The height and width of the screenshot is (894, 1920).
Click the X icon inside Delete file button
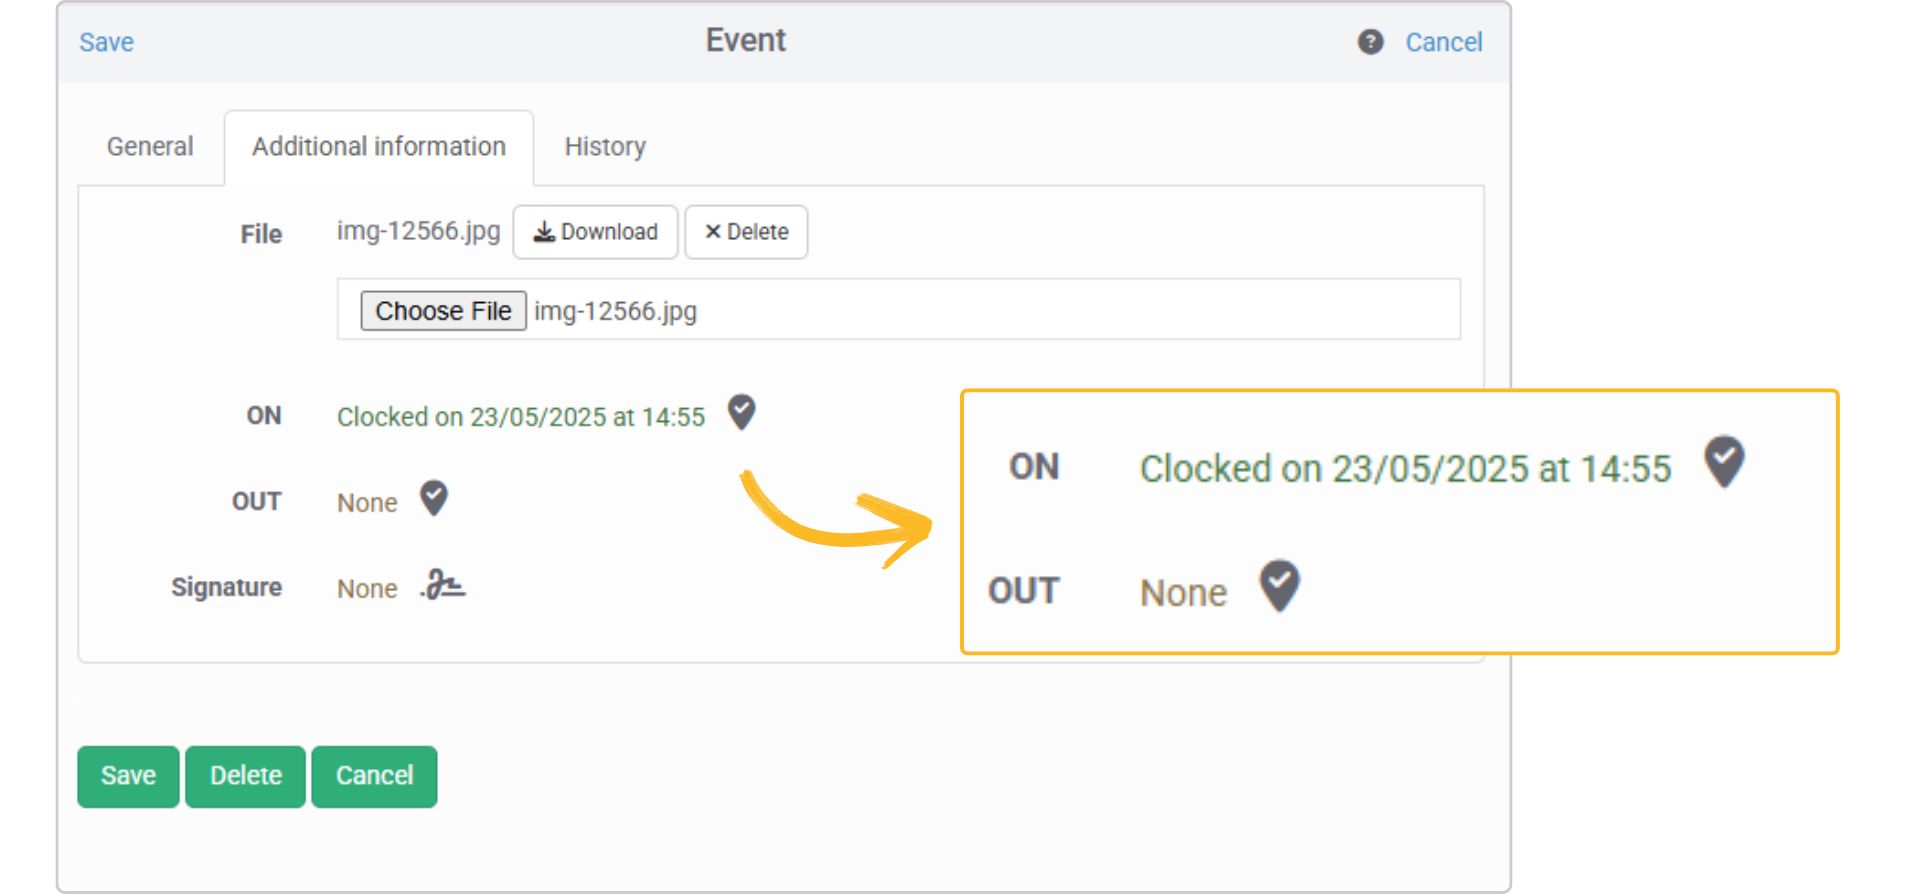point(713,231)
